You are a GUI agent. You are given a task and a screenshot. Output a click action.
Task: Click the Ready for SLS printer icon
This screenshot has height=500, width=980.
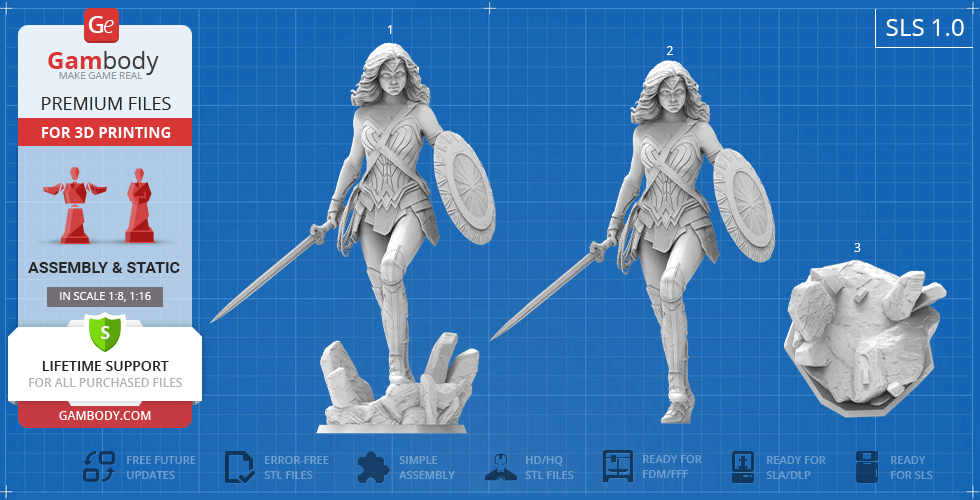(x=870, y=467)
